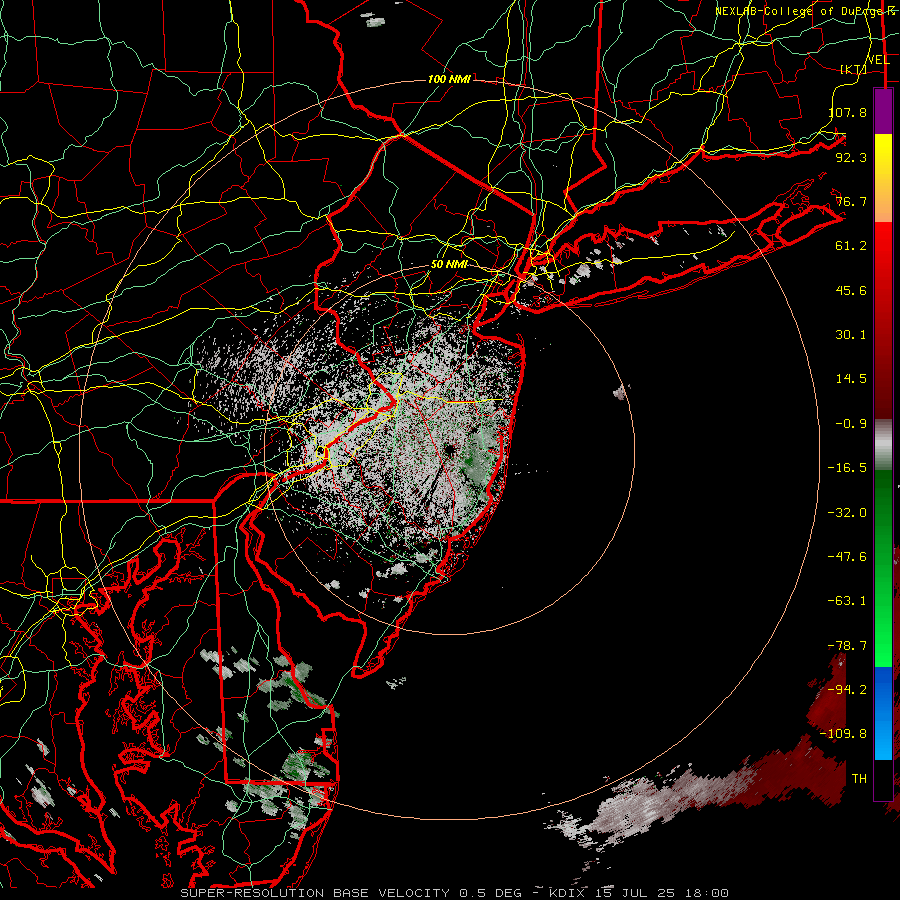The height and width of the screenshot is (900, 900).
Task: Click the -78.7 scale value
Action: point(847,646)
